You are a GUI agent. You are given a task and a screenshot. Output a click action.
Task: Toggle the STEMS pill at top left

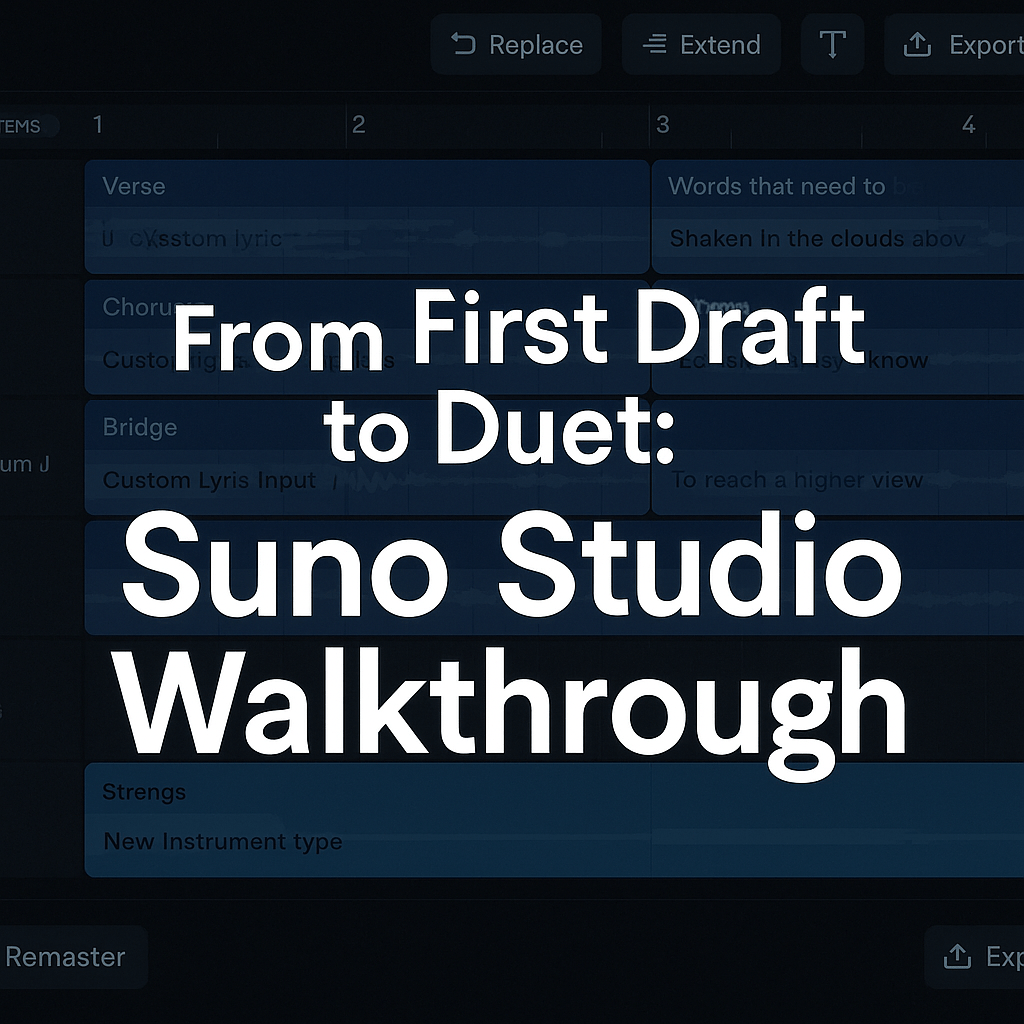pos(24,126)
